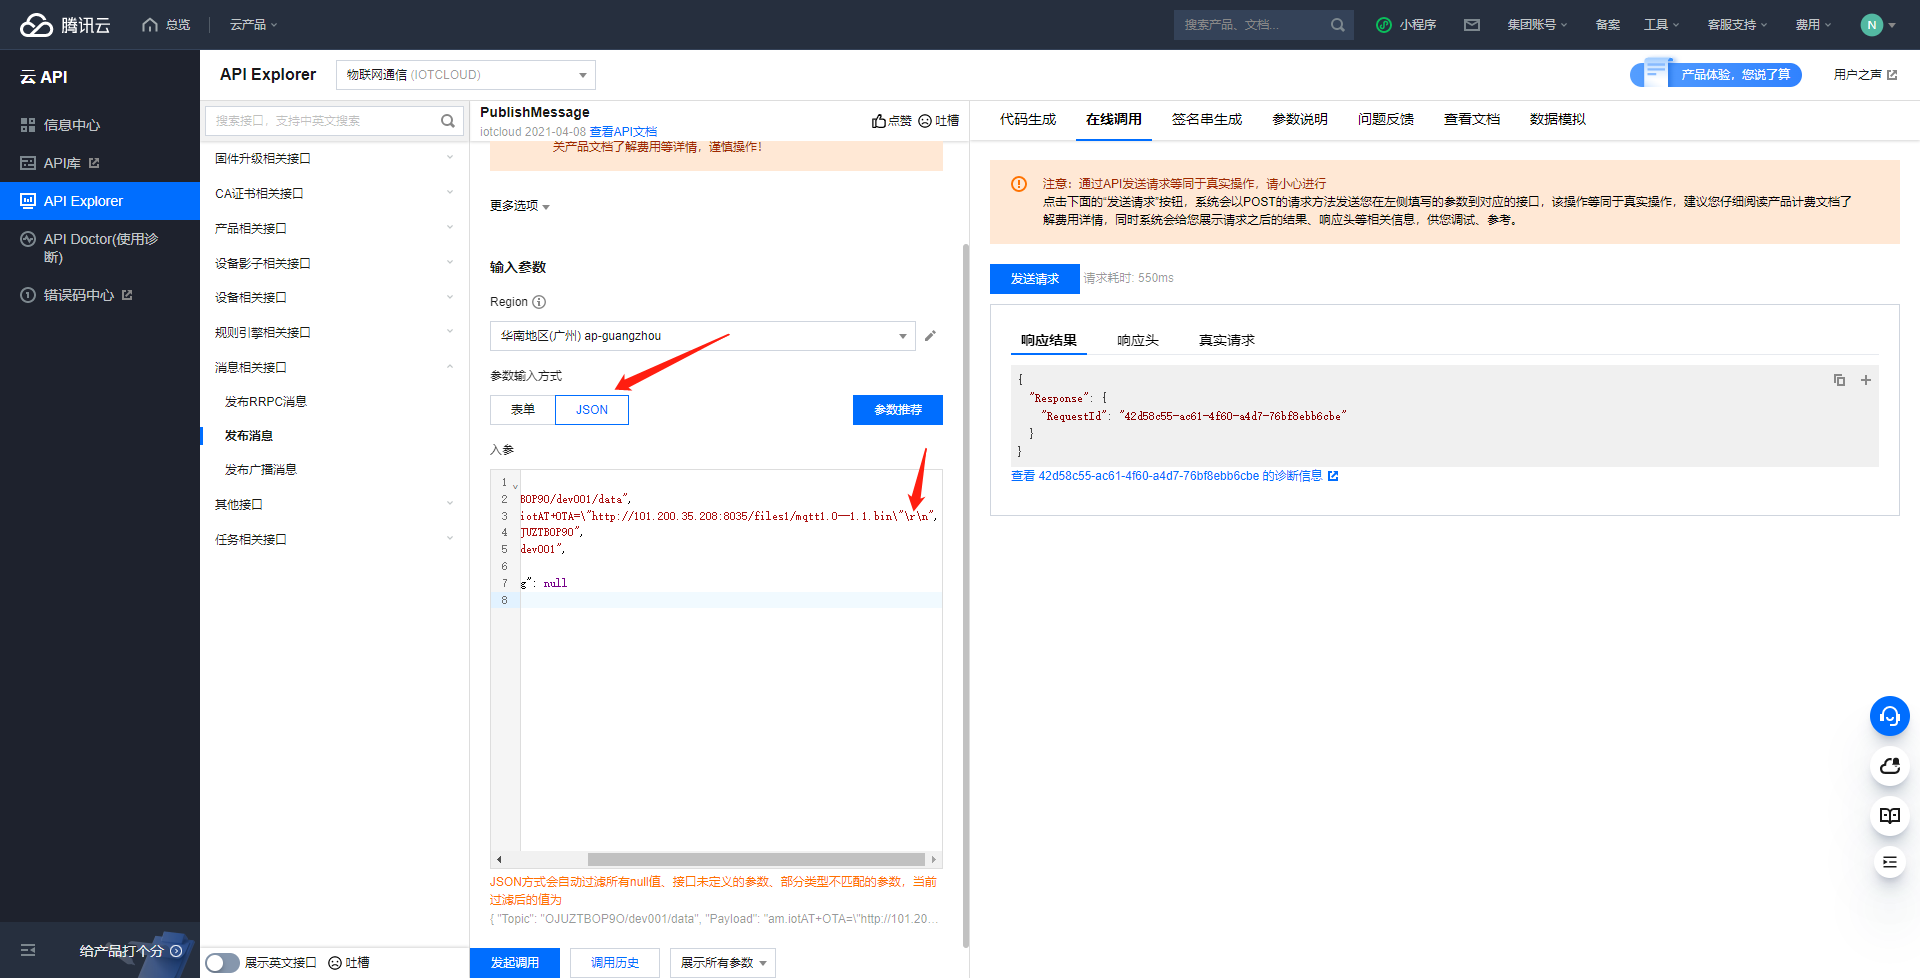The width and height of the screenshot is (1920, 978).
Task: Open 信息中心 in the sidebar
Action: pyautogui.click(x=72, y=125)
